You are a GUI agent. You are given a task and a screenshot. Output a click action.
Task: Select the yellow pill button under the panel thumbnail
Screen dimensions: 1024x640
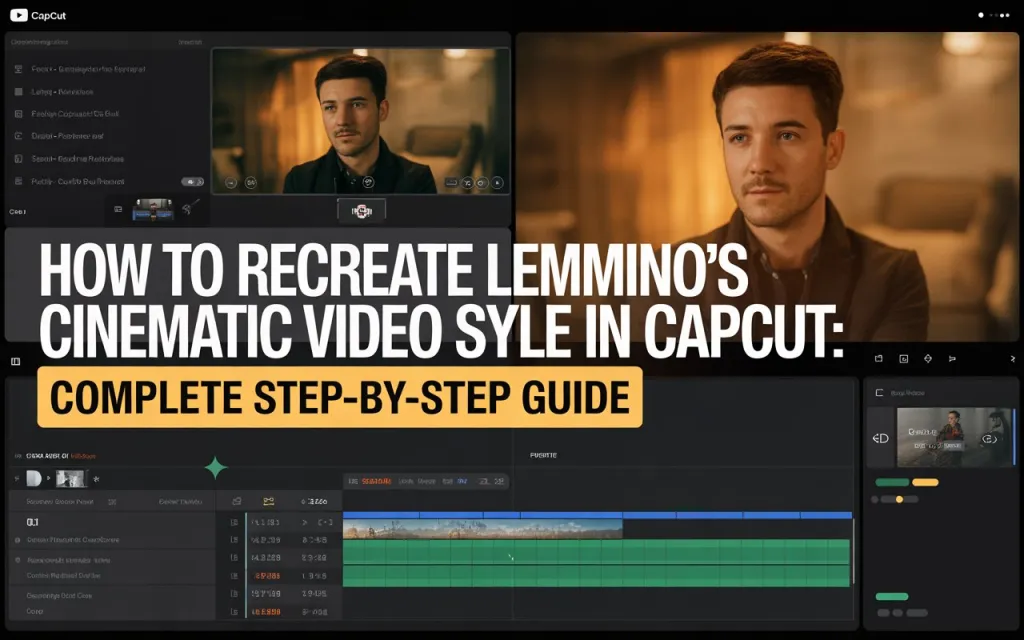click(925, 482)
